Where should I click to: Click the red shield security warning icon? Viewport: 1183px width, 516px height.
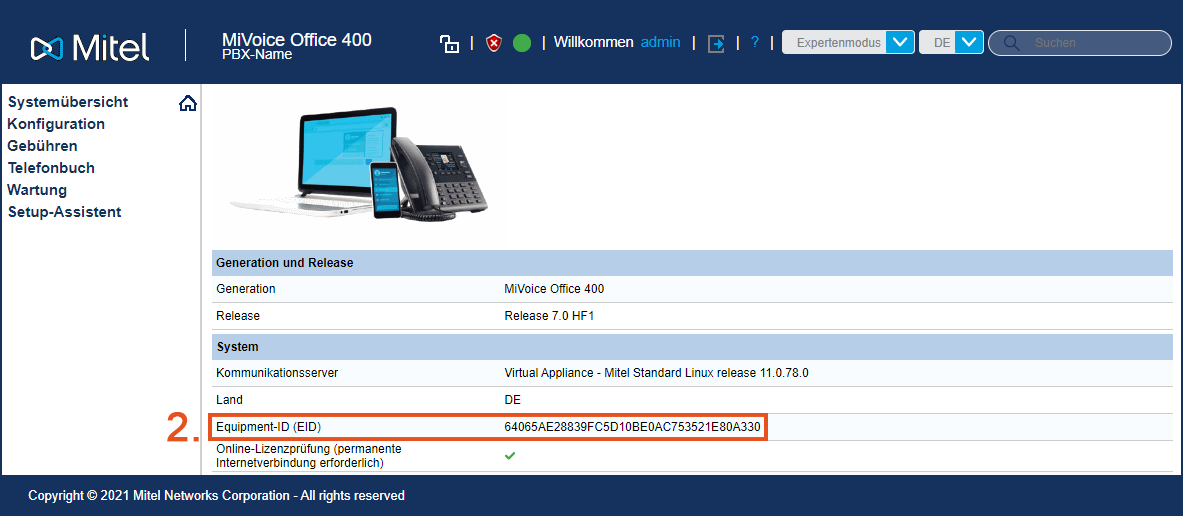pos(493,43)
